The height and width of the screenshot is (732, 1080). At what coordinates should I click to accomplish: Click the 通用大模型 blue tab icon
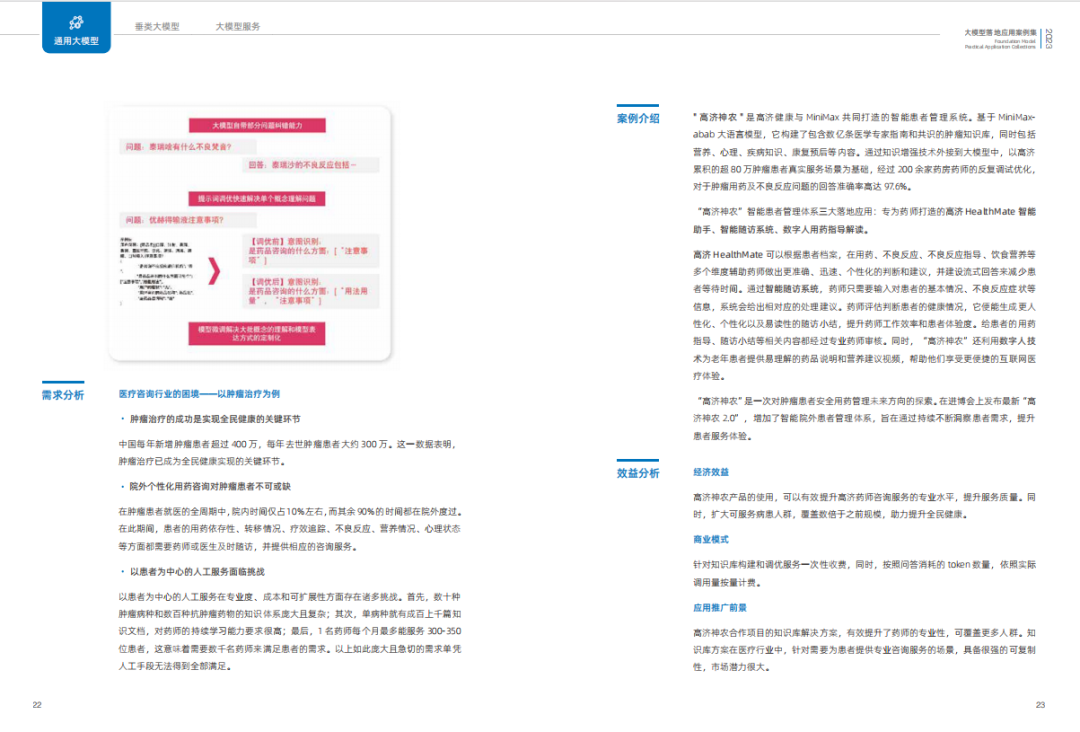pyautogui.click(x=76, y=23)
